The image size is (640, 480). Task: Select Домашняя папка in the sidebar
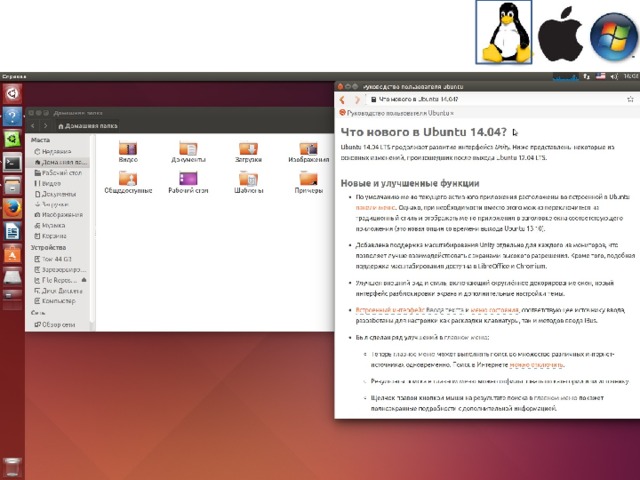(x=59, y=162)
